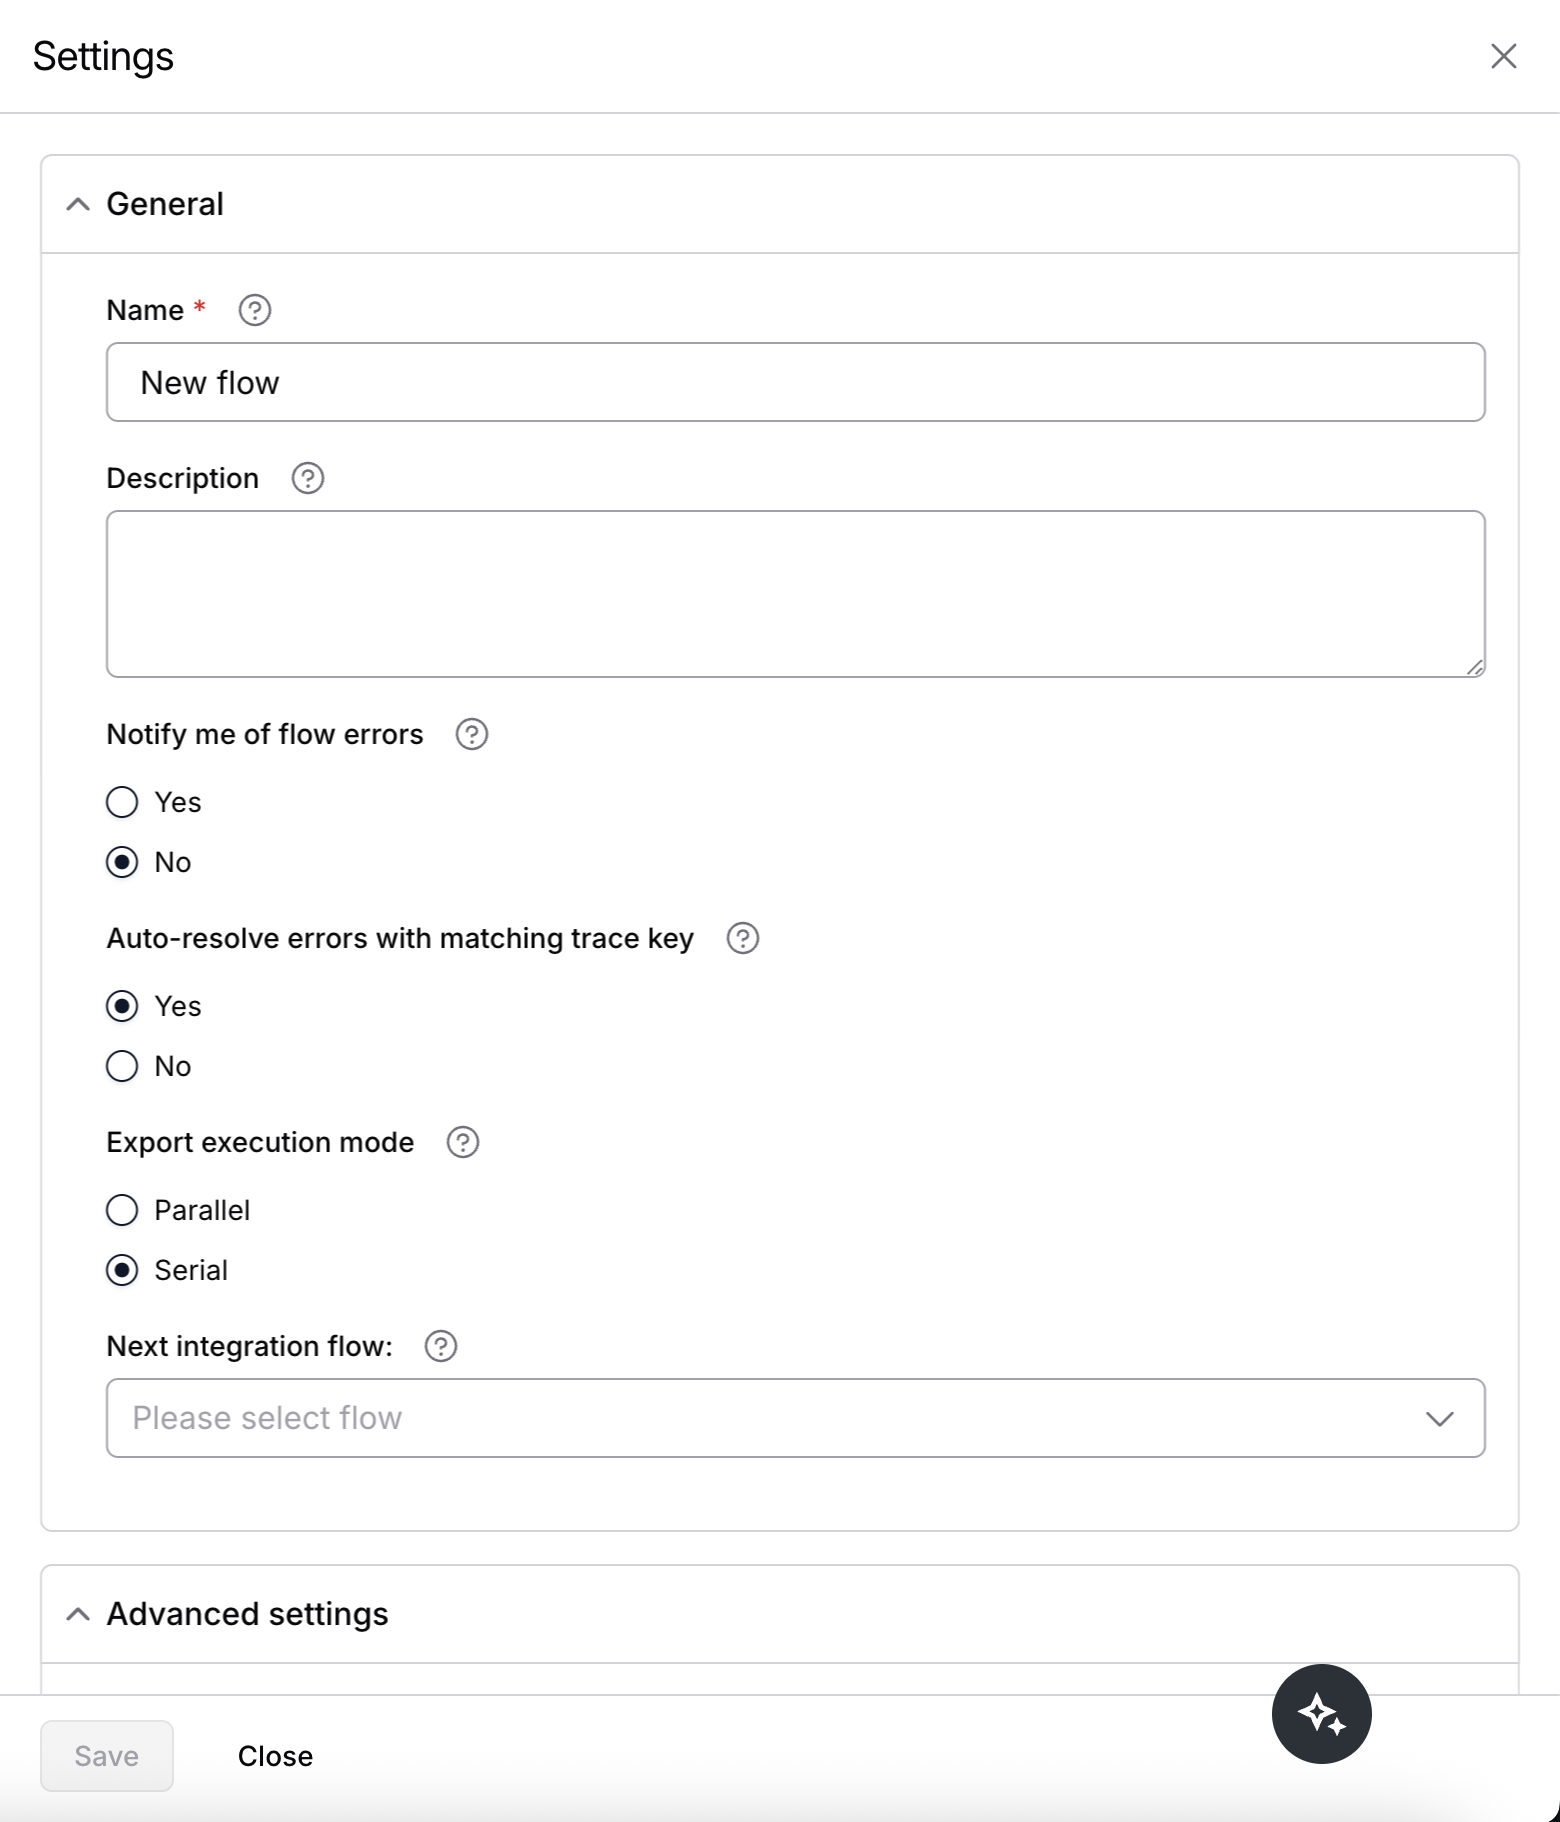
Task: Select No for Notify me of flow errors
Action: point(122,862)
